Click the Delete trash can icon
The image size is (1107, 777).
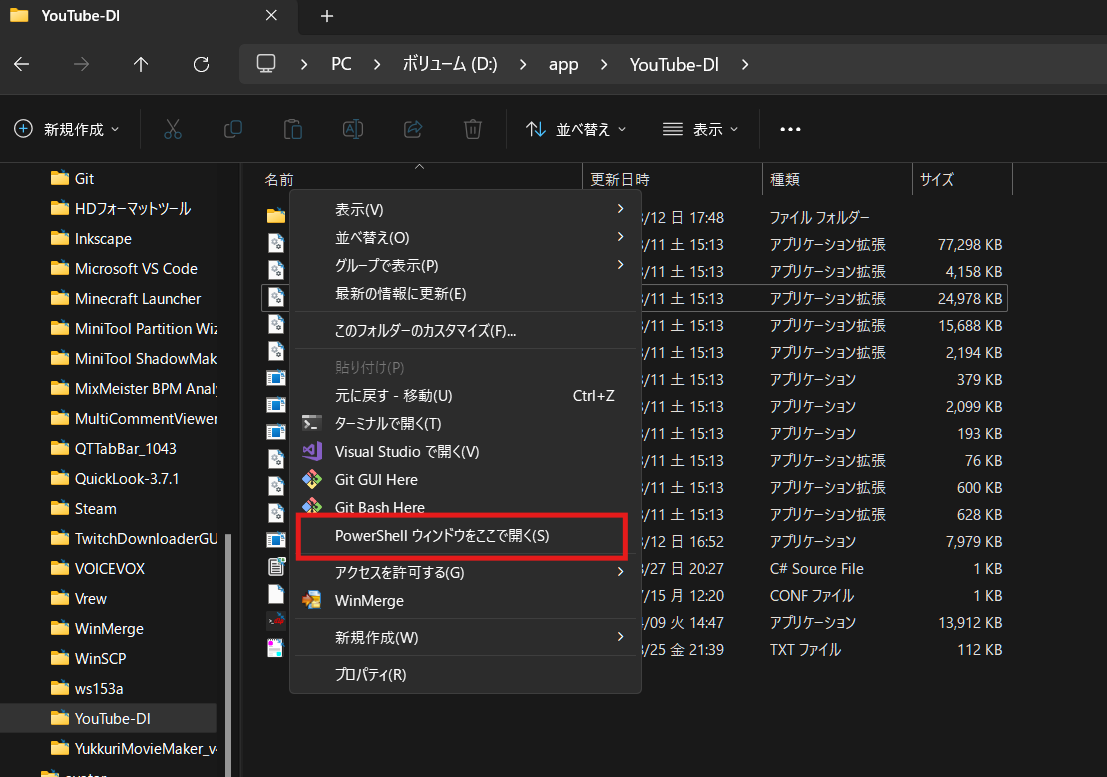pos(473,129)
